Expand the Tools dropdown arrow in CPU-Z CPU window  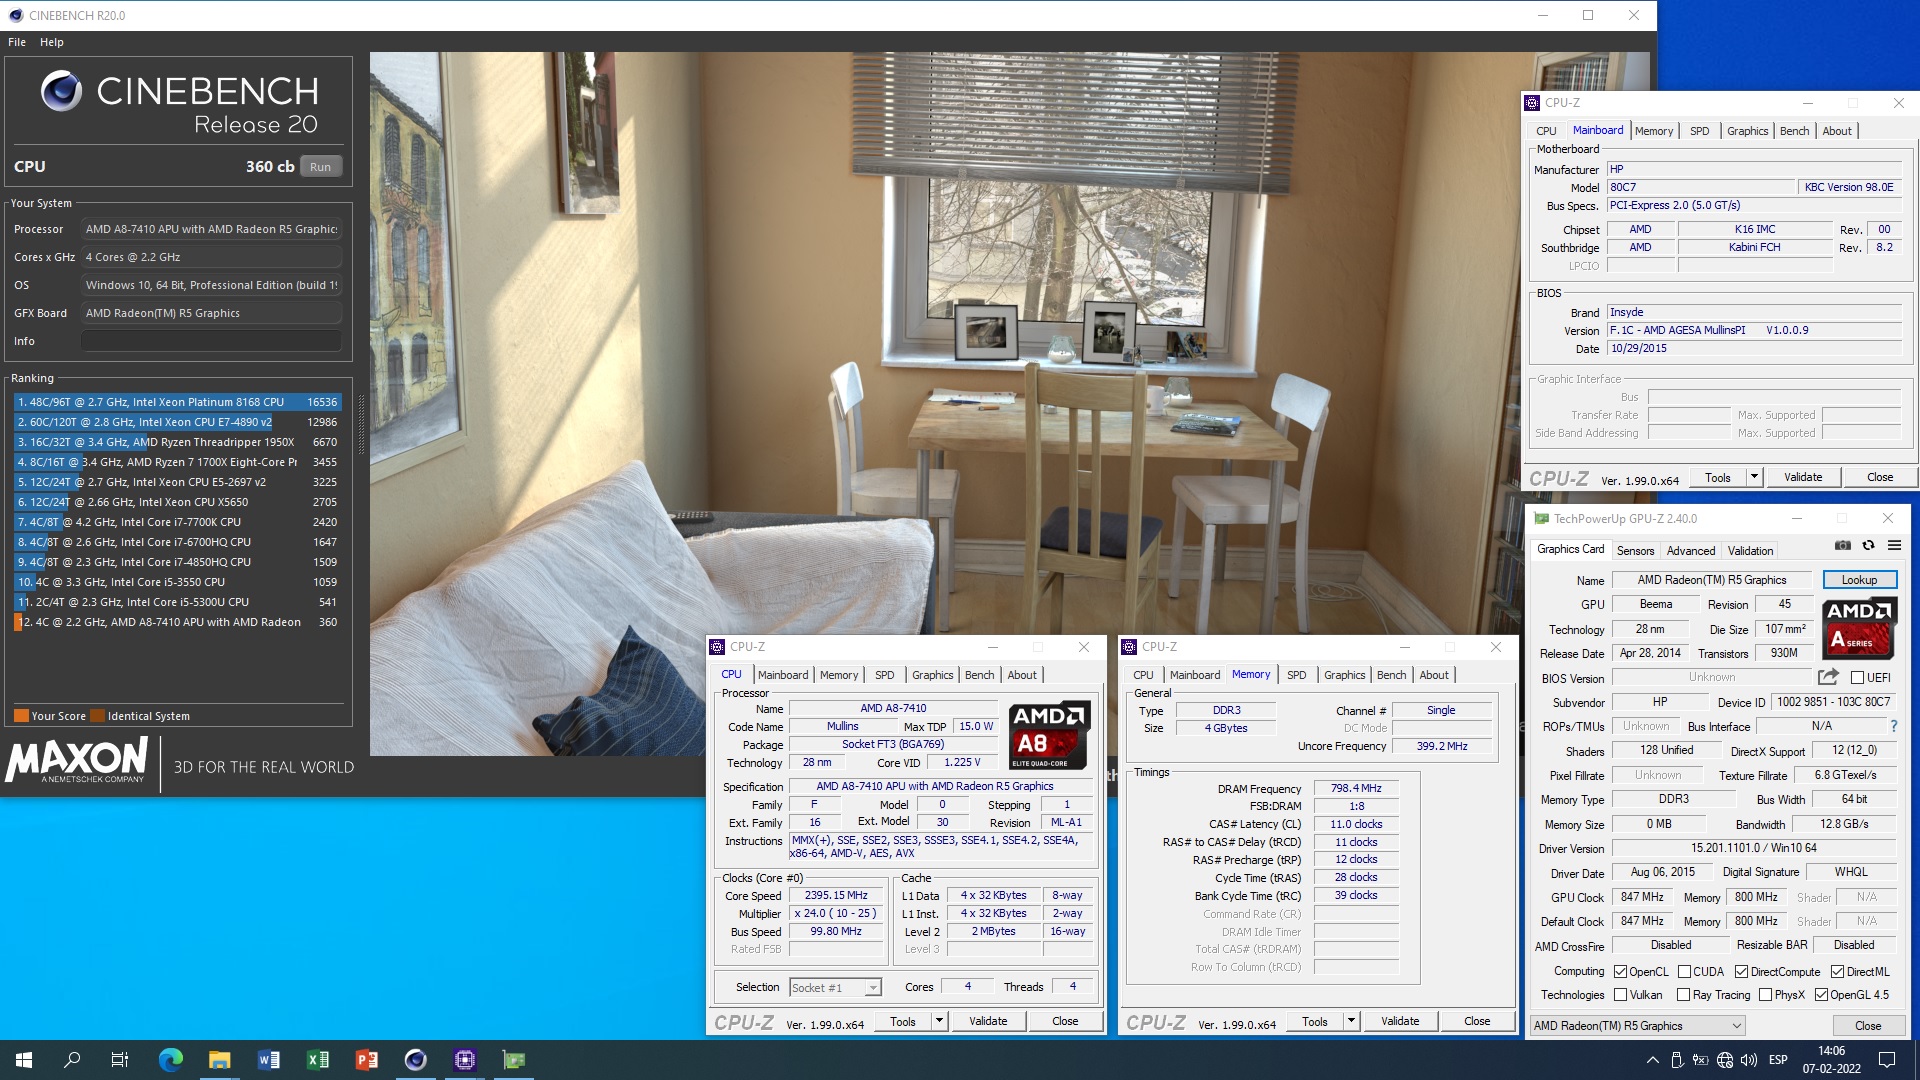tap(939, 1021)
